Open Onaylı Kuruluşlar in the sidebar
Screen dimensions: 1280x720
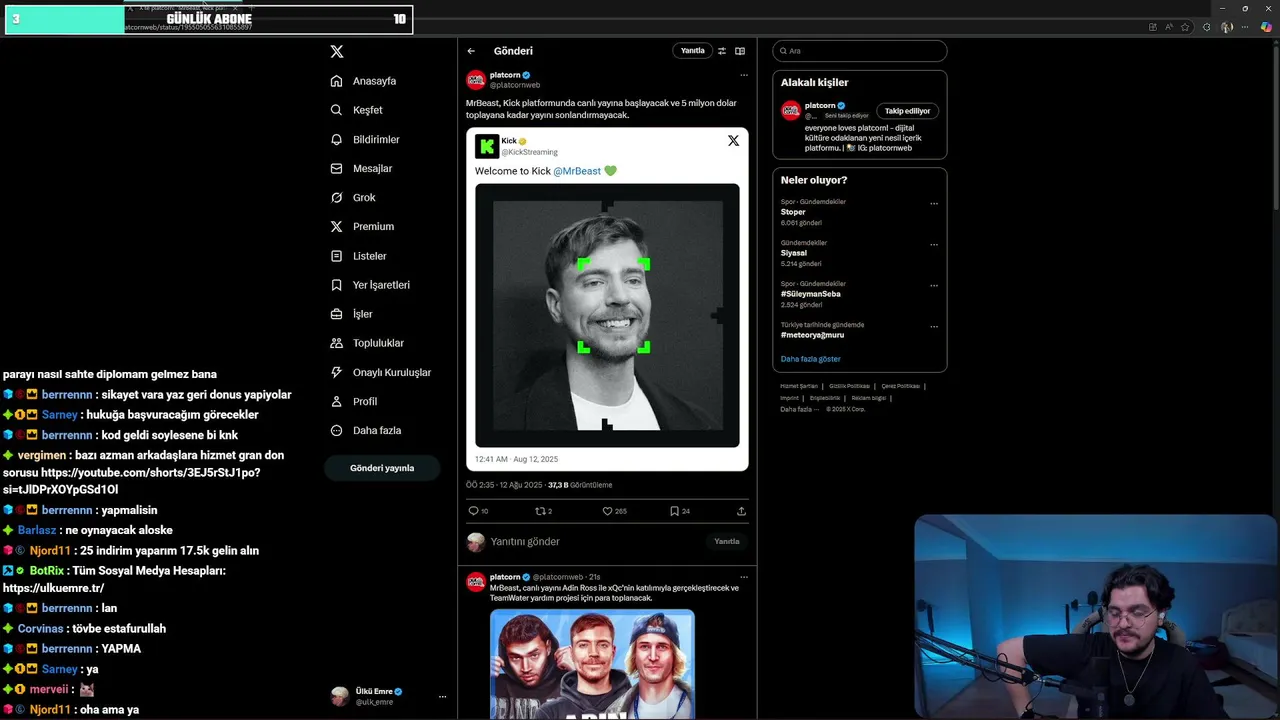click(x=381, y=372)
